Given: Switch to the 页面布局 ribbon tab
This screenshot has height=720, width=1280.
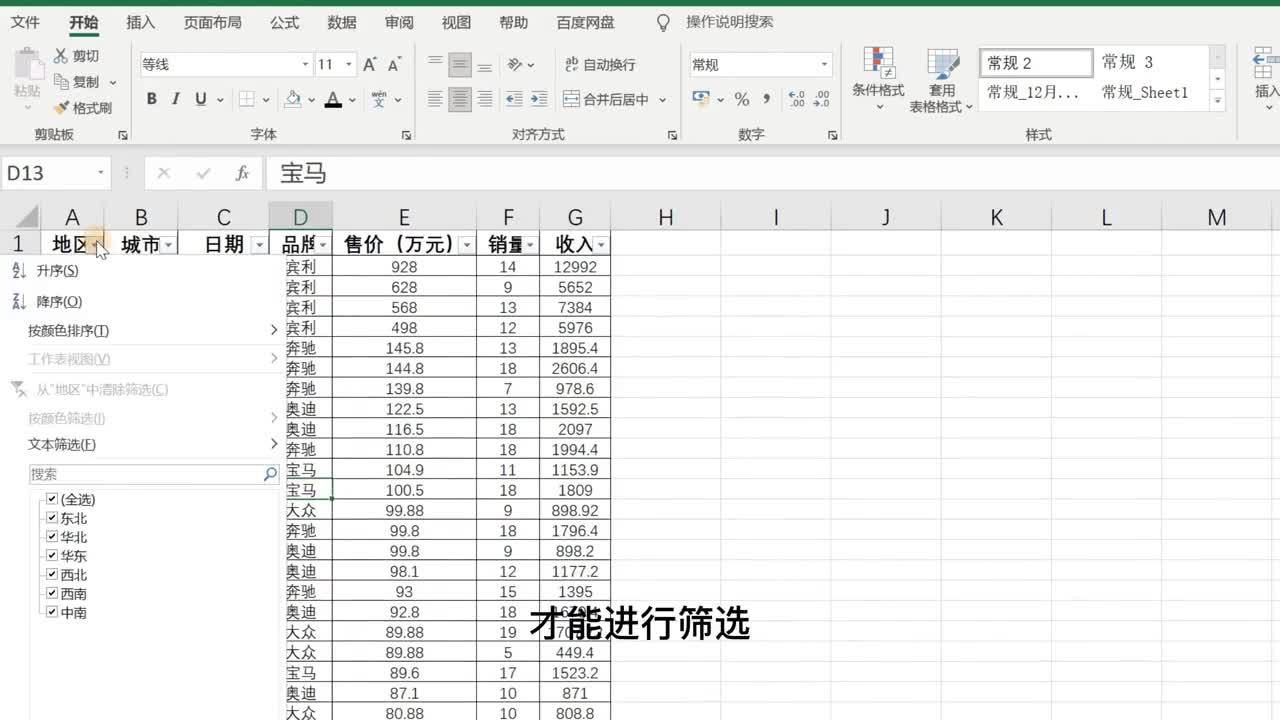Looking at the screenshot, I should coord(213,22).
